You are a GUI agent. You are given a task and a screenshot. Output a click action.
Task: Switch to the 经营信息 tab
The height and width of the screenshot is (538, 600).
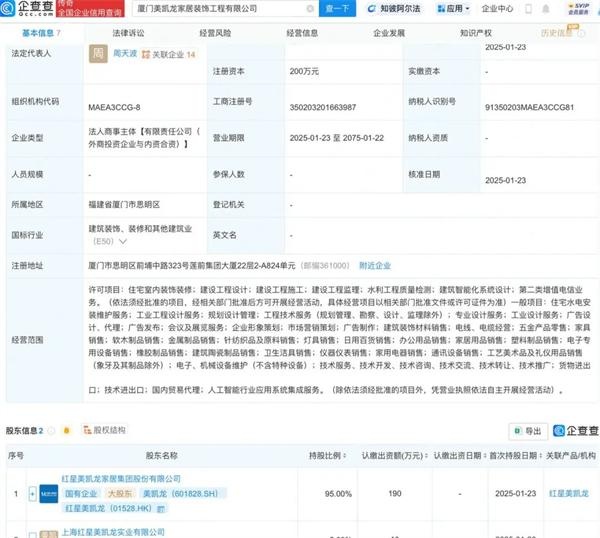tap(302, 33)
